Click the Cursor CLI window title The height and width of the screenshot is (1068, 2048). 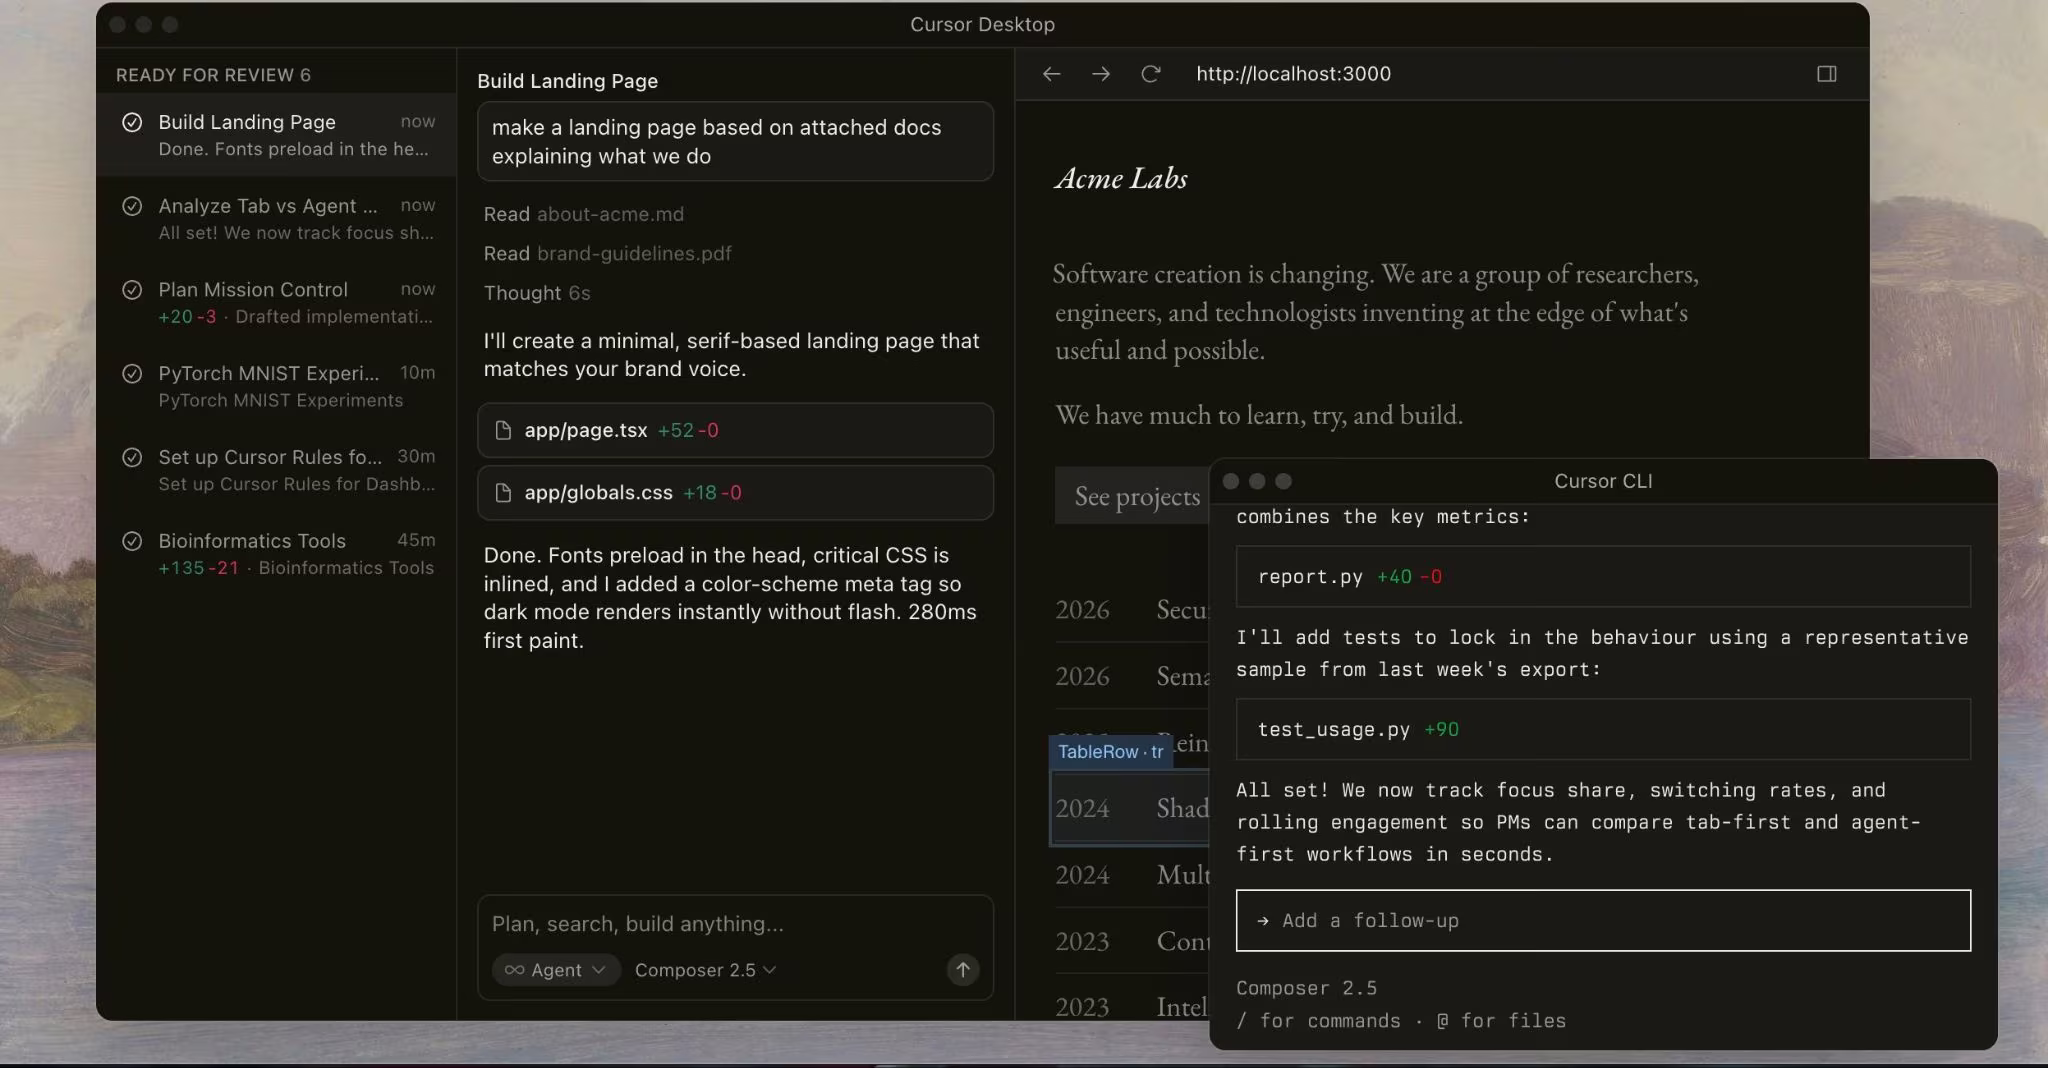pyautogui.click(x=1603, y=481)
